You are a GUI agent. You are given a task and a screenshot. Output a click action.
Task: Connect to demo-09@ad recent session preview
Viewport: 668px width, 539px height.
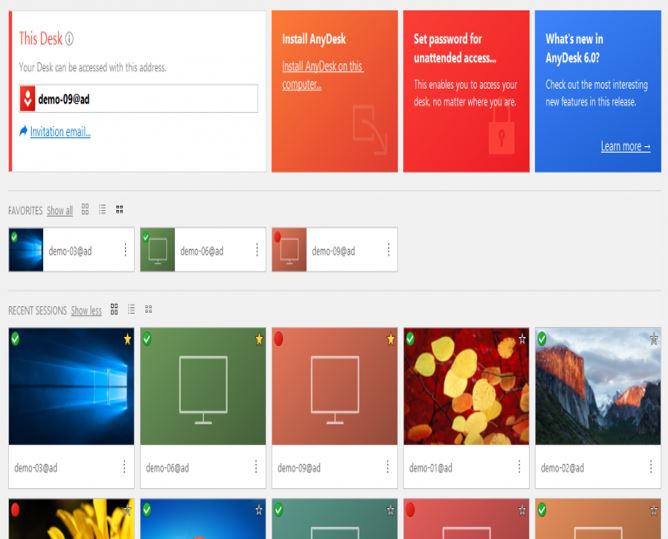(x=334, y=386)
